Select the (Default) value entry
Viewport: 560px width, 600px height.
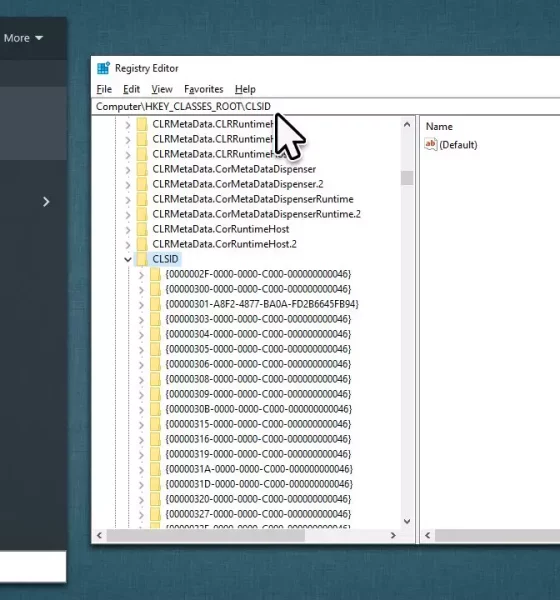pyautogui.click(x=458, y=145)
